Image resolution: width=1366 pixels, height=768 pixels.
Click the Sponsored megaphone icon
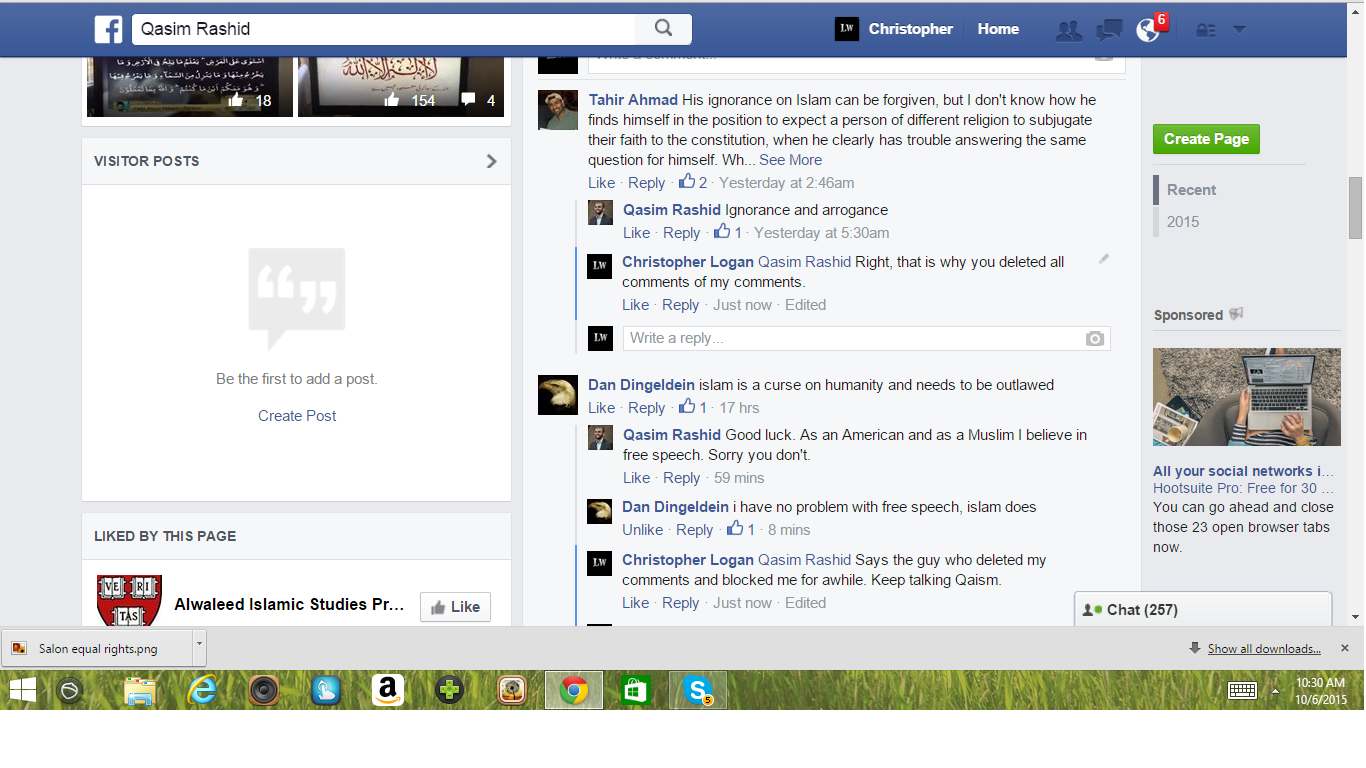point(1236,314)
